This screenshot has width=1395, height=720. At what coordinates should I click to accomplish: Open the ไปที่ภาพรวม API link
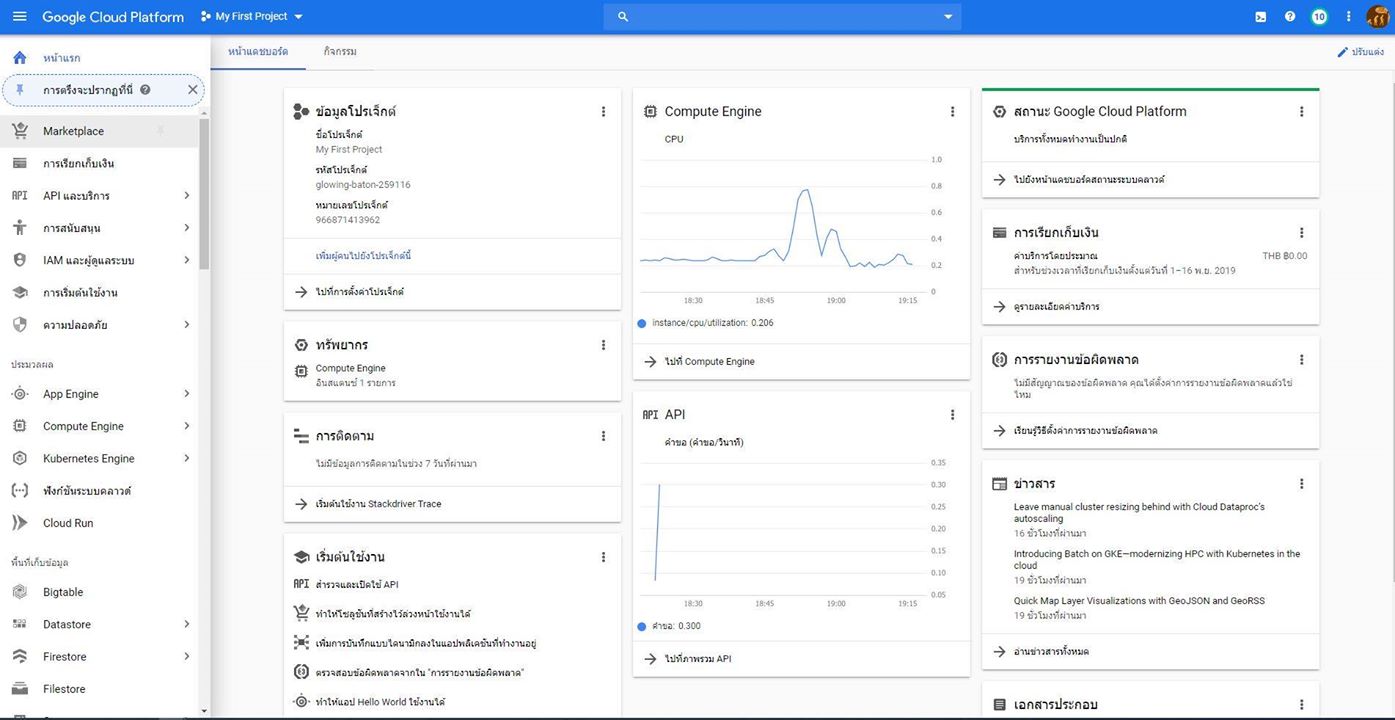click(x=698, y=659)
